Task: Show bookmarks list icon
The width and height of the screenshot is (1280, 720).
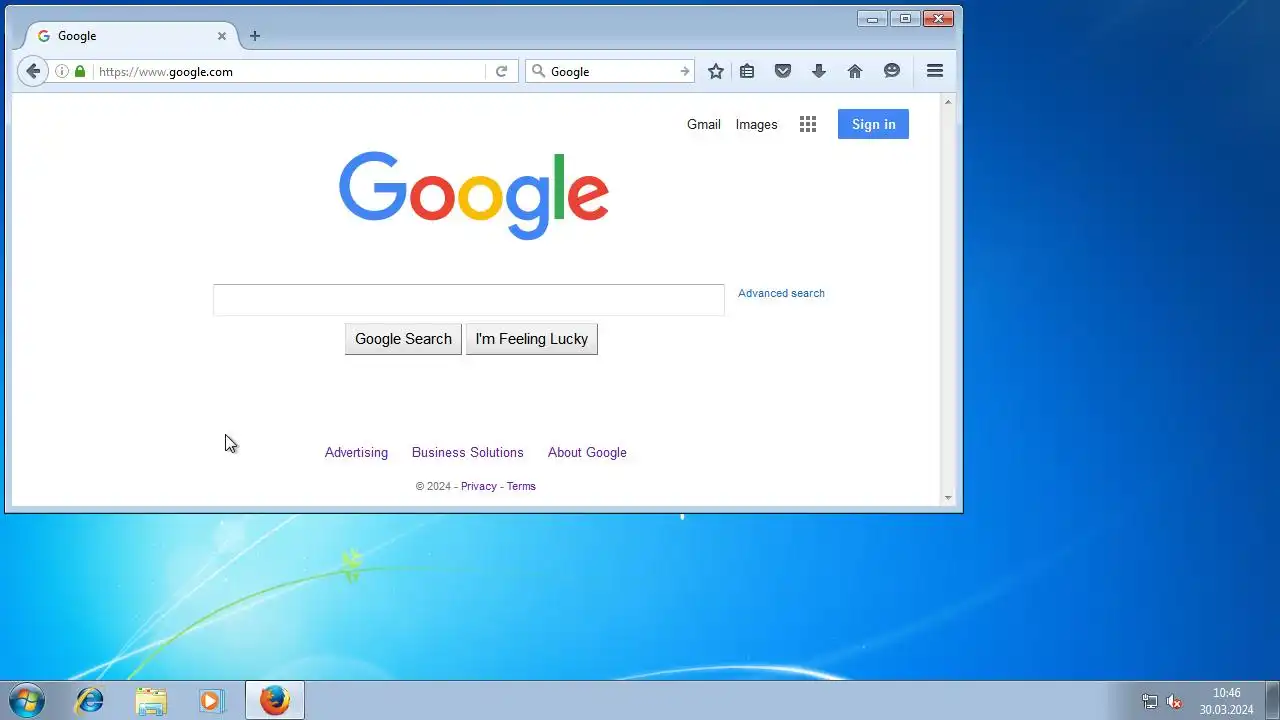Action: (747, 71)
